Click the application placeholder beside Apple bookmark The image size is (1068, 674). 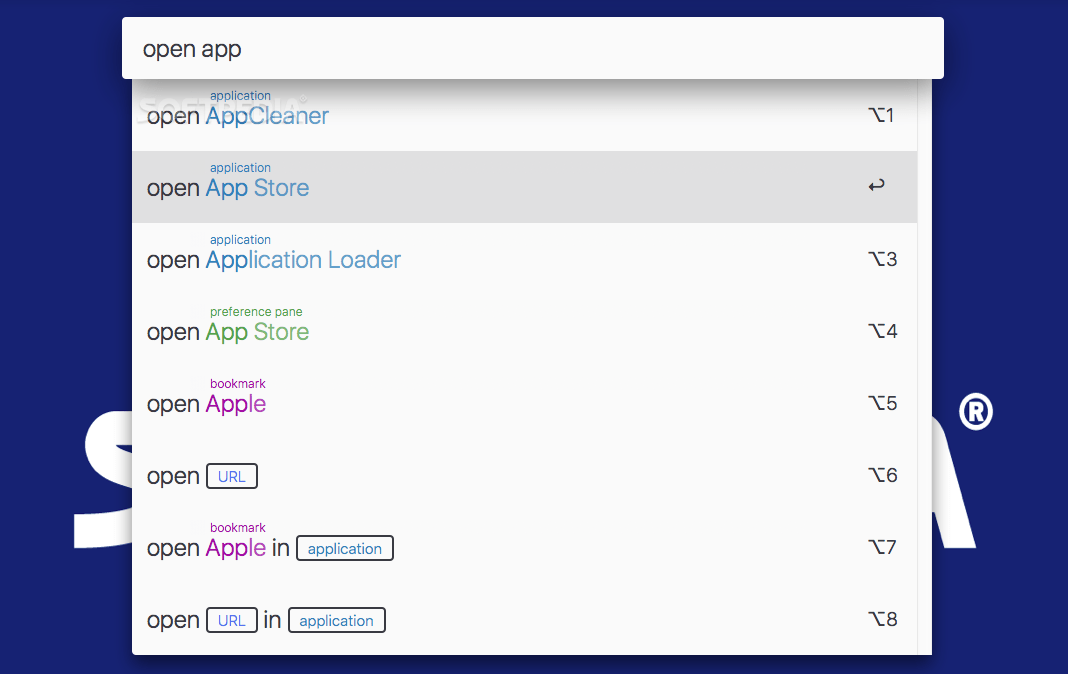click(344, 548)
